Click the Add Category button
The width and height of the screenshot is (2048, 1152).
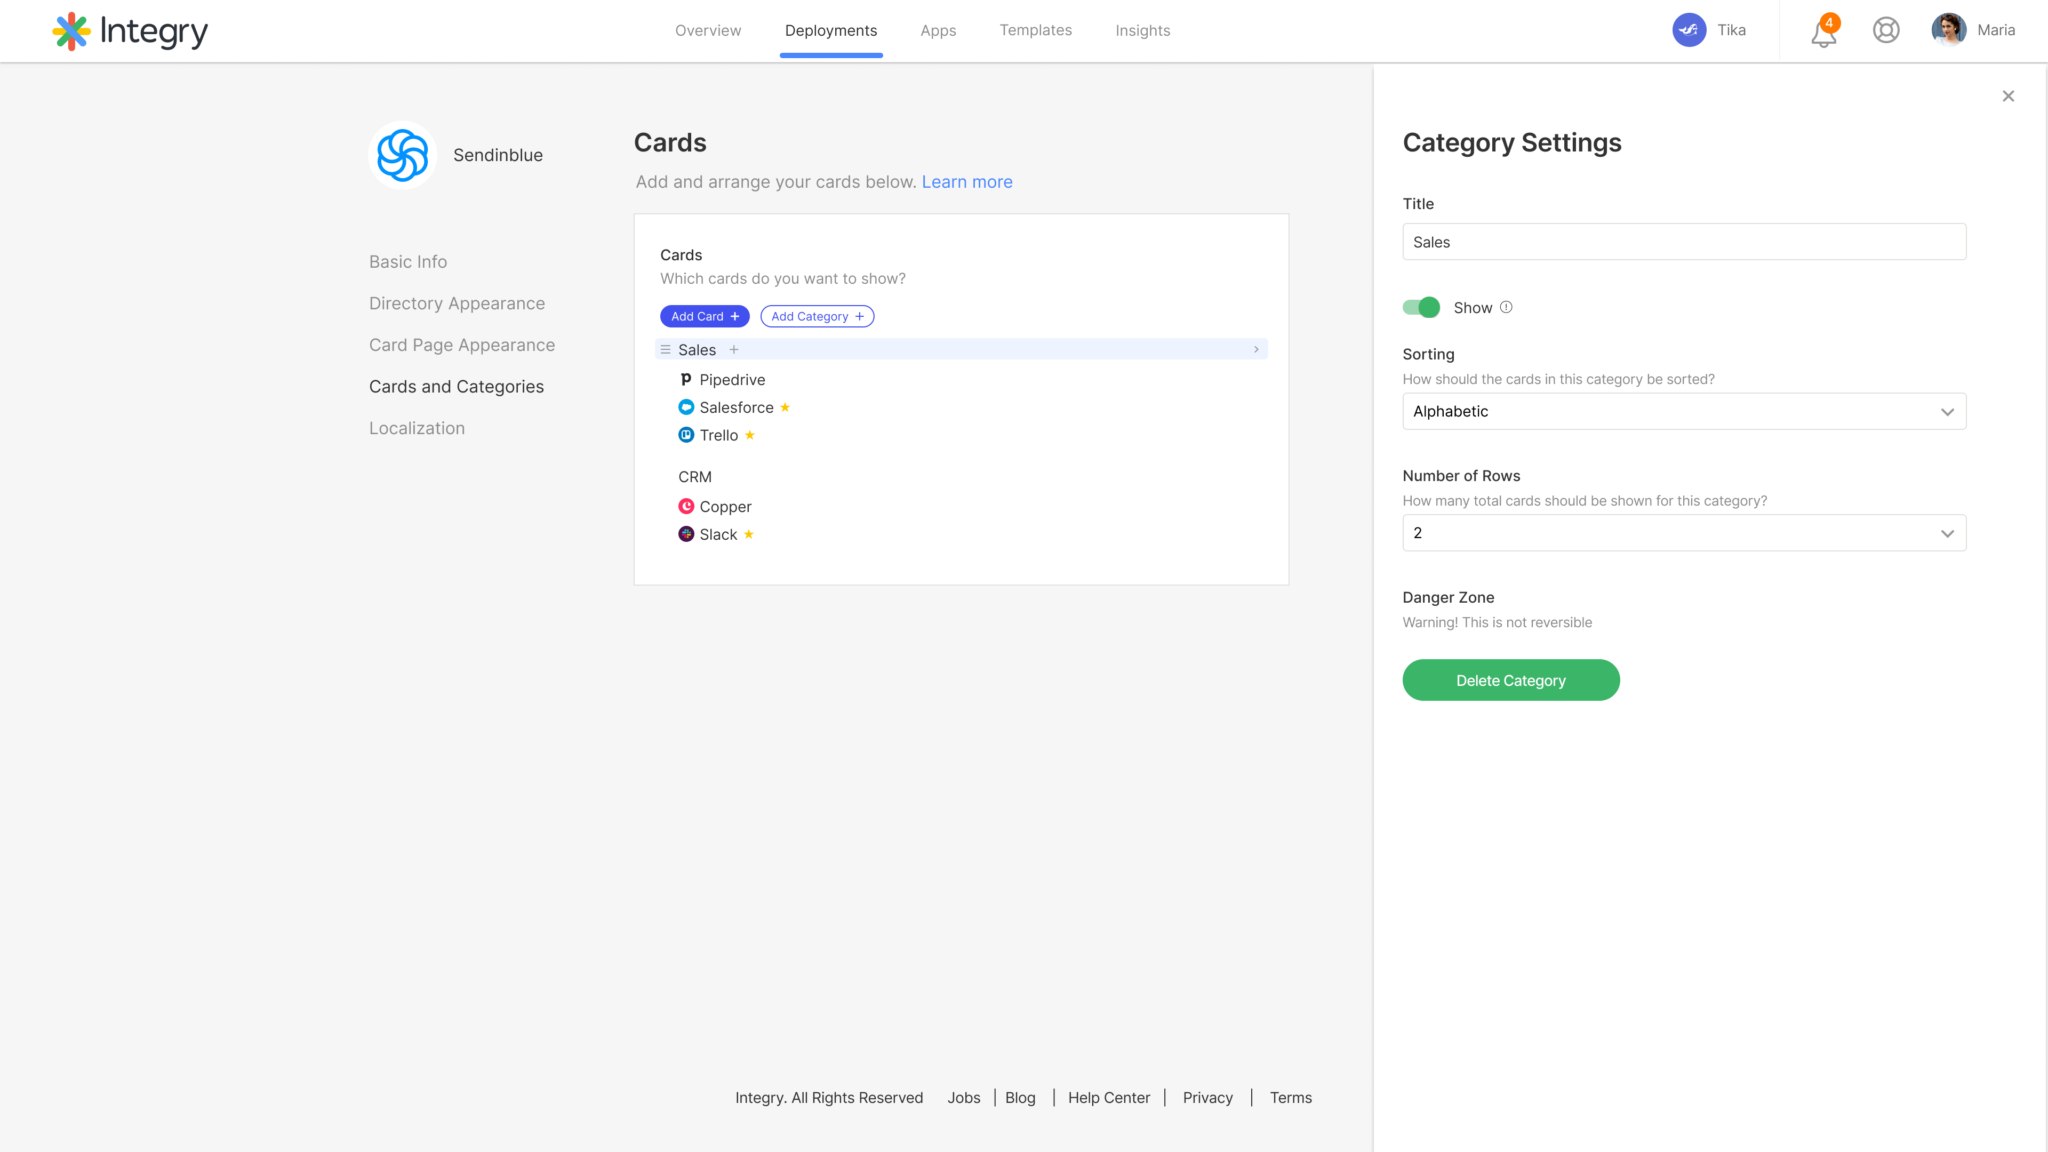click(x=817, y=316)
